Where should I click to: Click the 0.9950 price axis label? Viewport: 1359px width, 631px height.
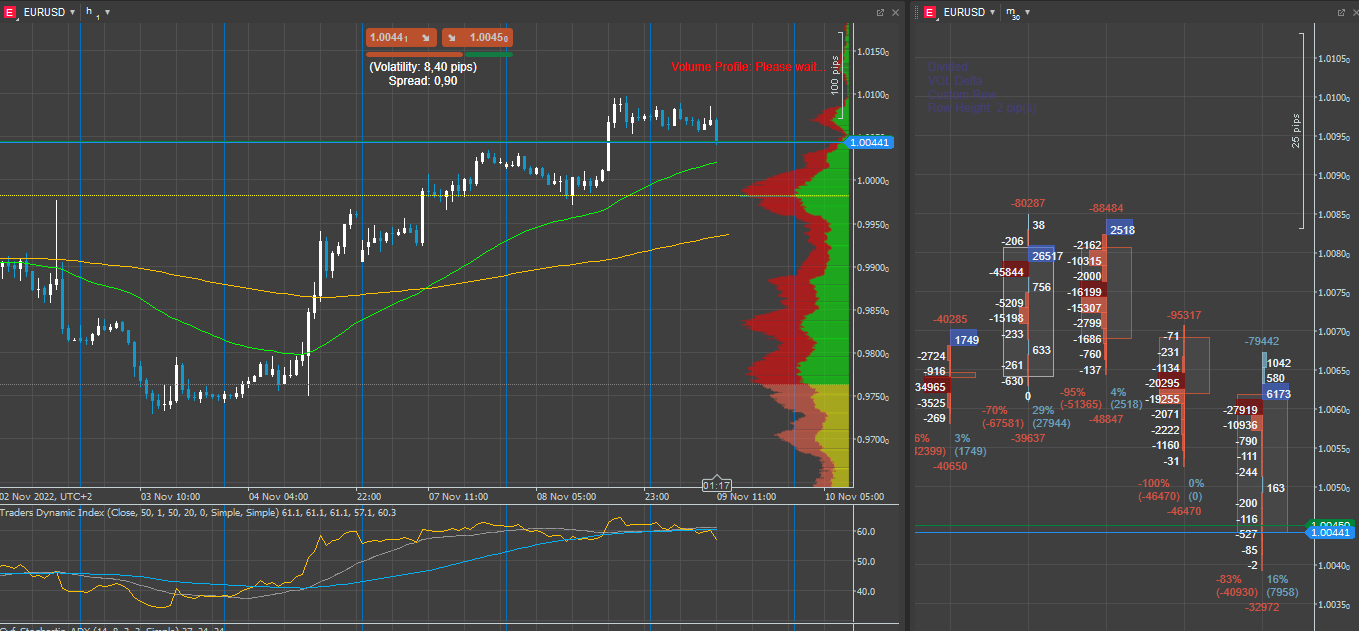coord(872,224)
